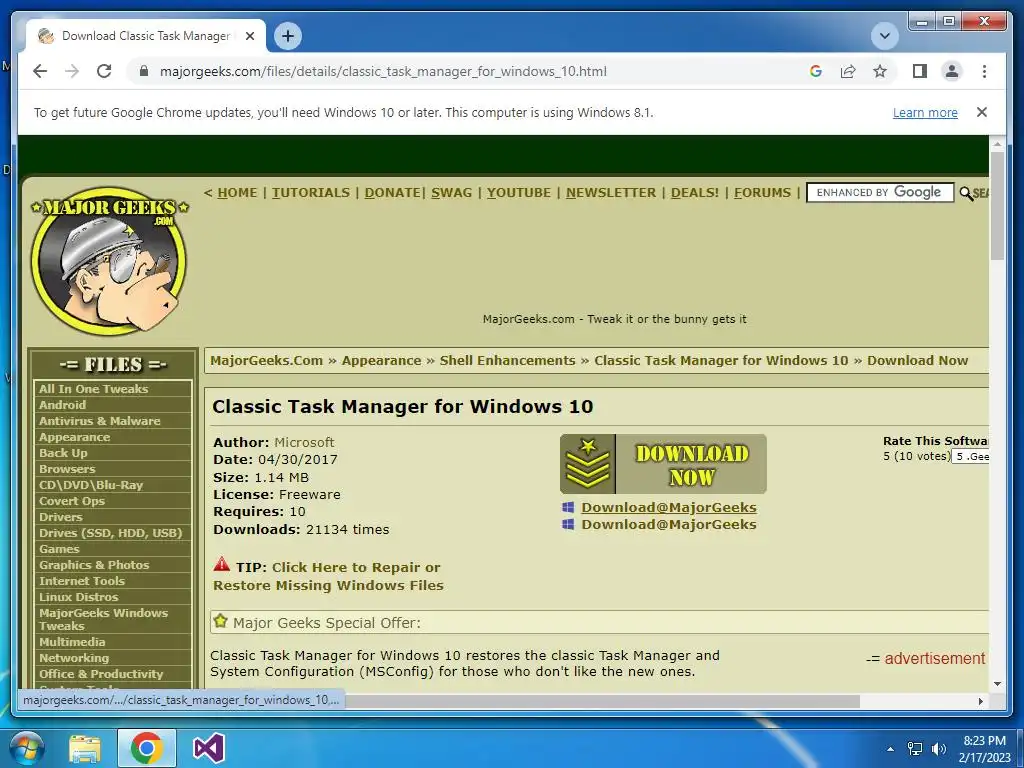Open Visual Studio from the taskbar

(209, 748)
